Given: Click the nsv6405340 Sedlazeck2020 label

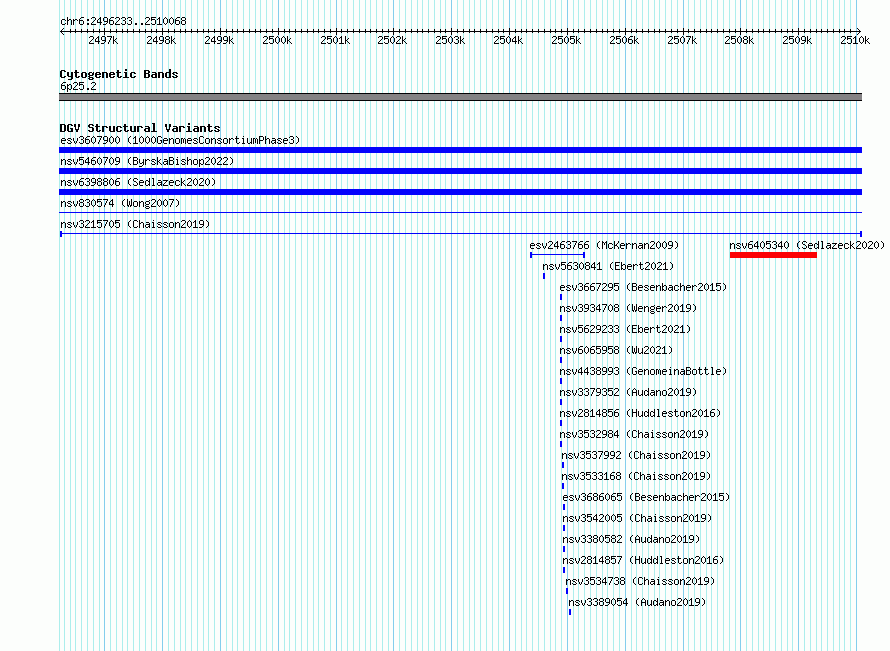Looking at the screenshot, I should pos(807,245).
